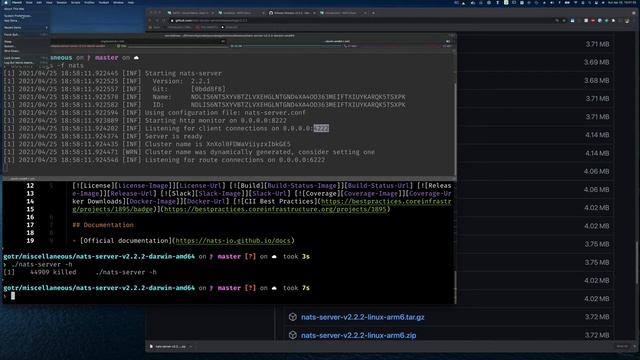Click the '3.69 MB' file size
Screen dimensions: 640x360
coord(596,62)
